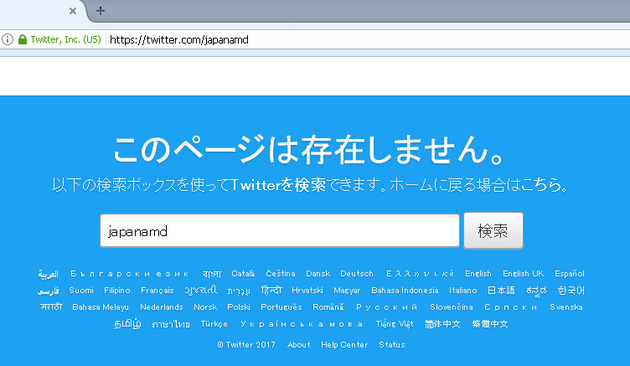The width and height of the screenshot is (630, 366).
Task: Select the Tamil தமிழ் language link
Action: point(127,324)
